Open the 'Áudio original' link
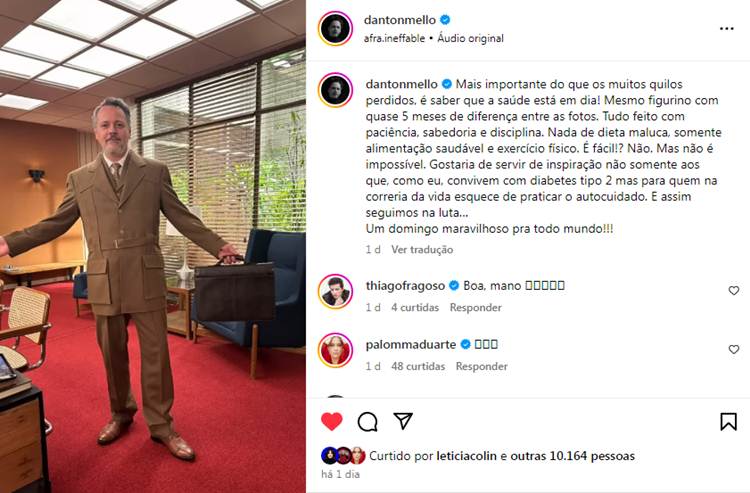Image resolution: width=750 pixels, height=493 pixels. pos(470,38)
